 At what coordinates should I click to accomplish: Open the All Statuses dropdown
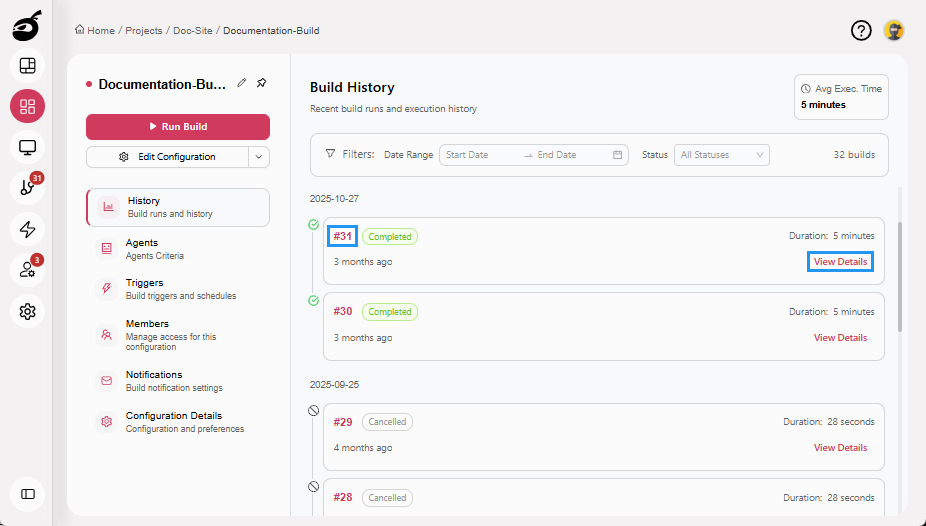[722, 155]
